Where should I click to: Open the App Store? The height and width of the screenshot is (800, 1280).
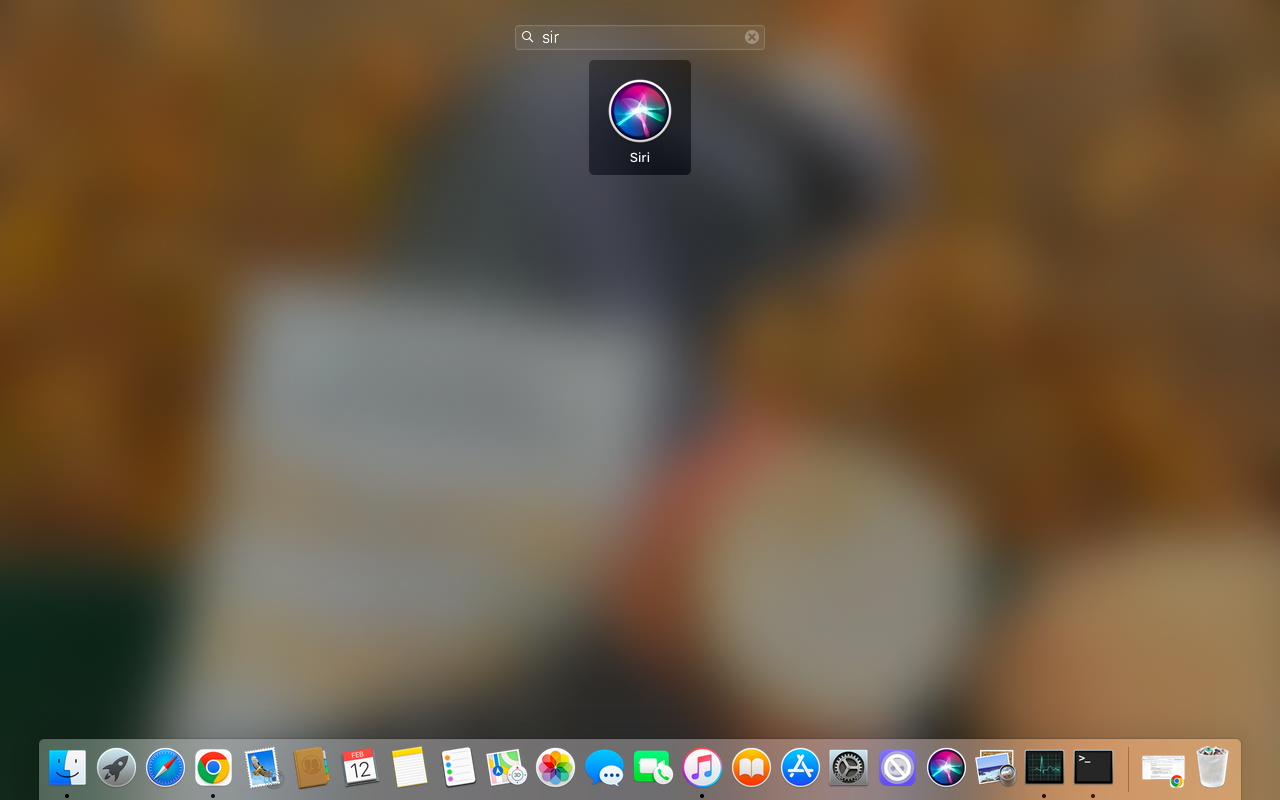[799, 768]
